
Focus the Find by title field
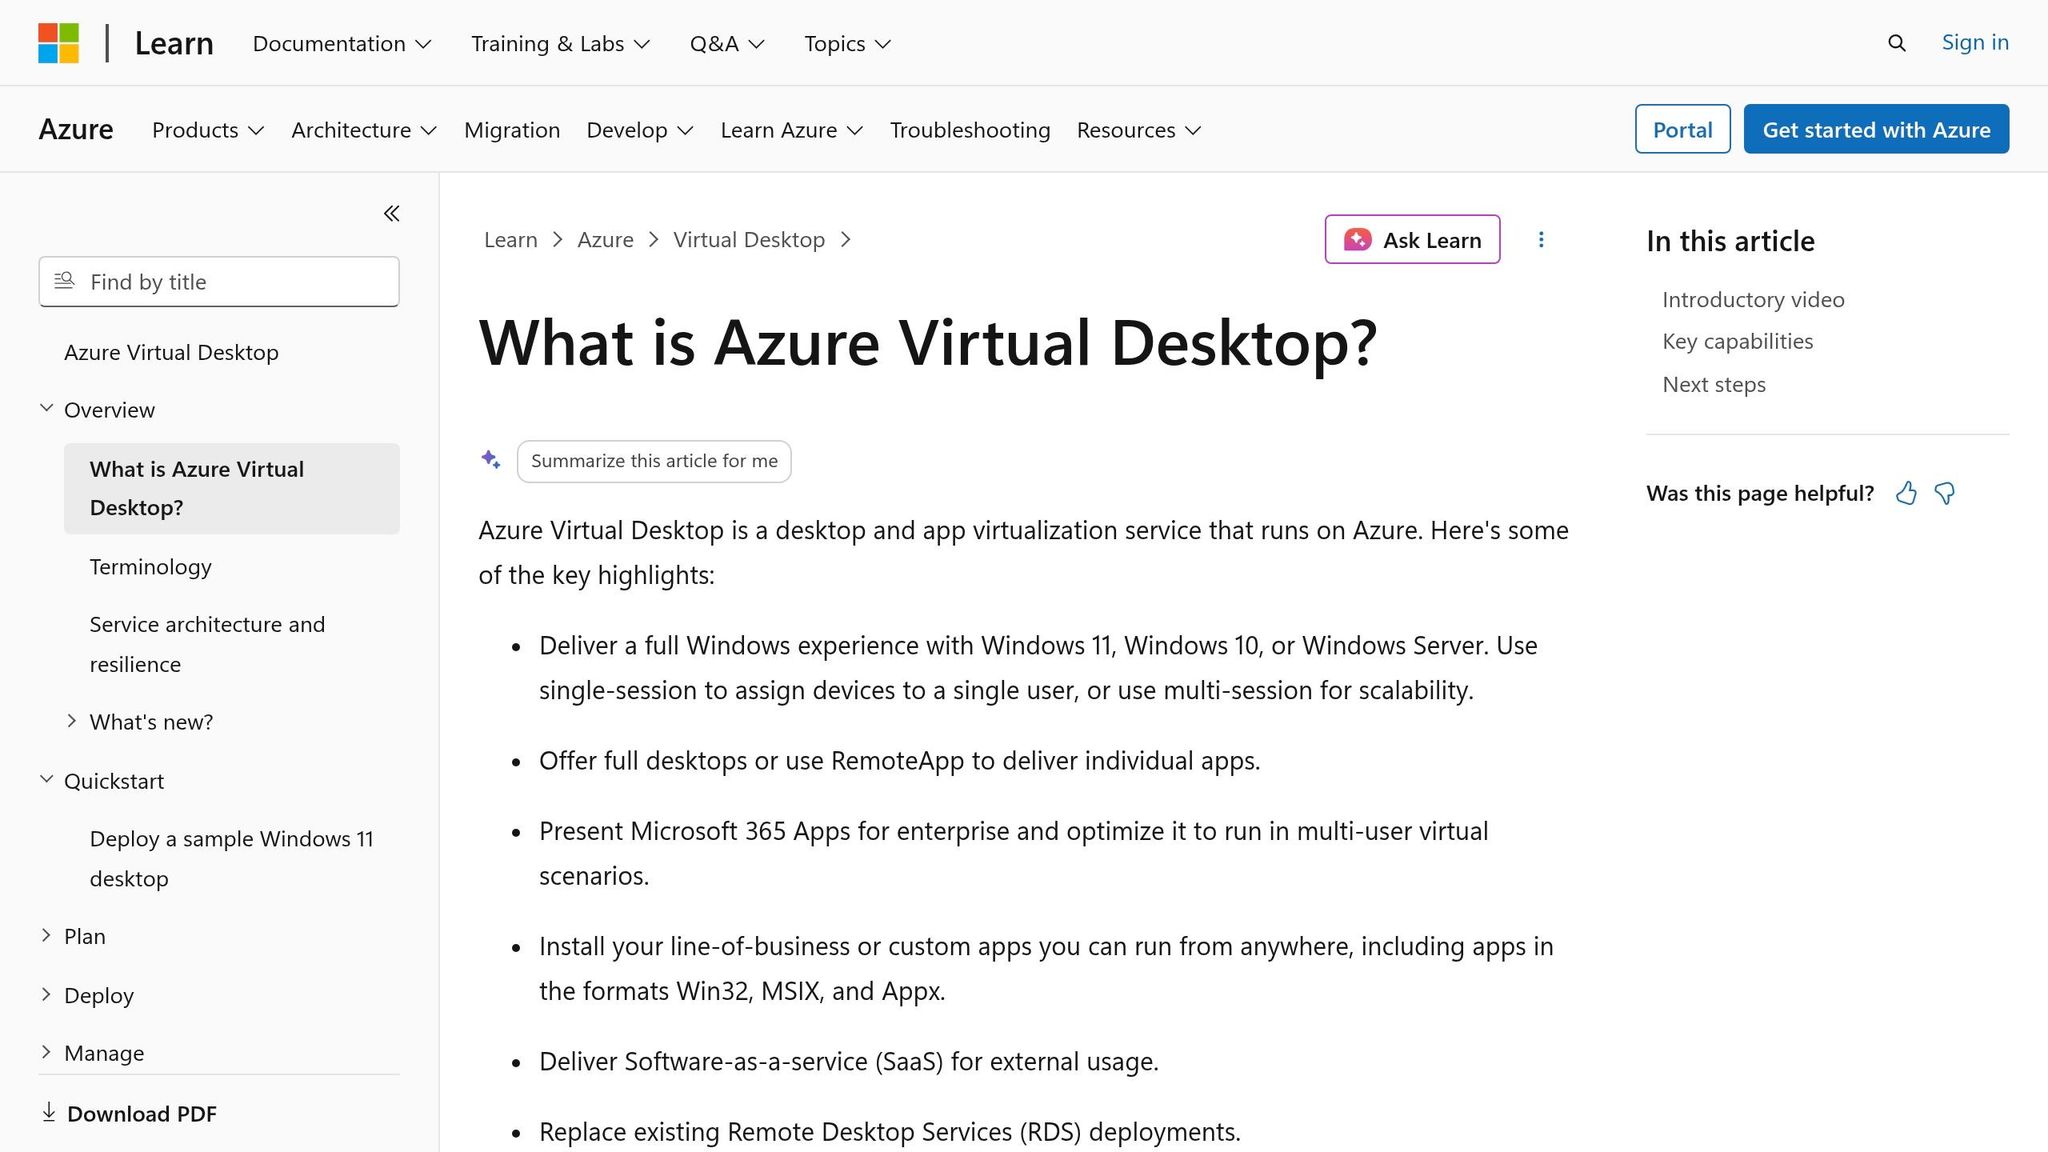219,282
